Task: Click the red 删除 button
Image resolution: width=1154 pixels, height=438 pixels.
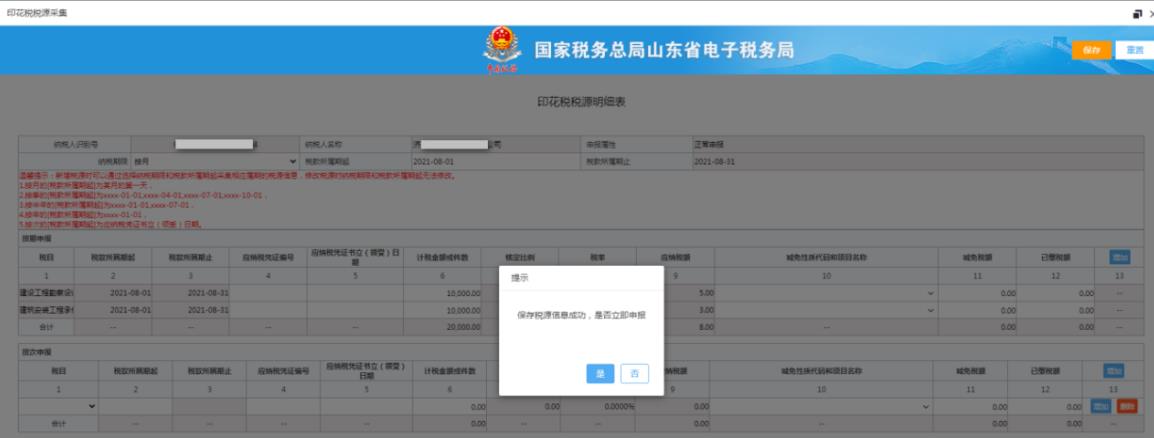Action: coord(1126,407)
